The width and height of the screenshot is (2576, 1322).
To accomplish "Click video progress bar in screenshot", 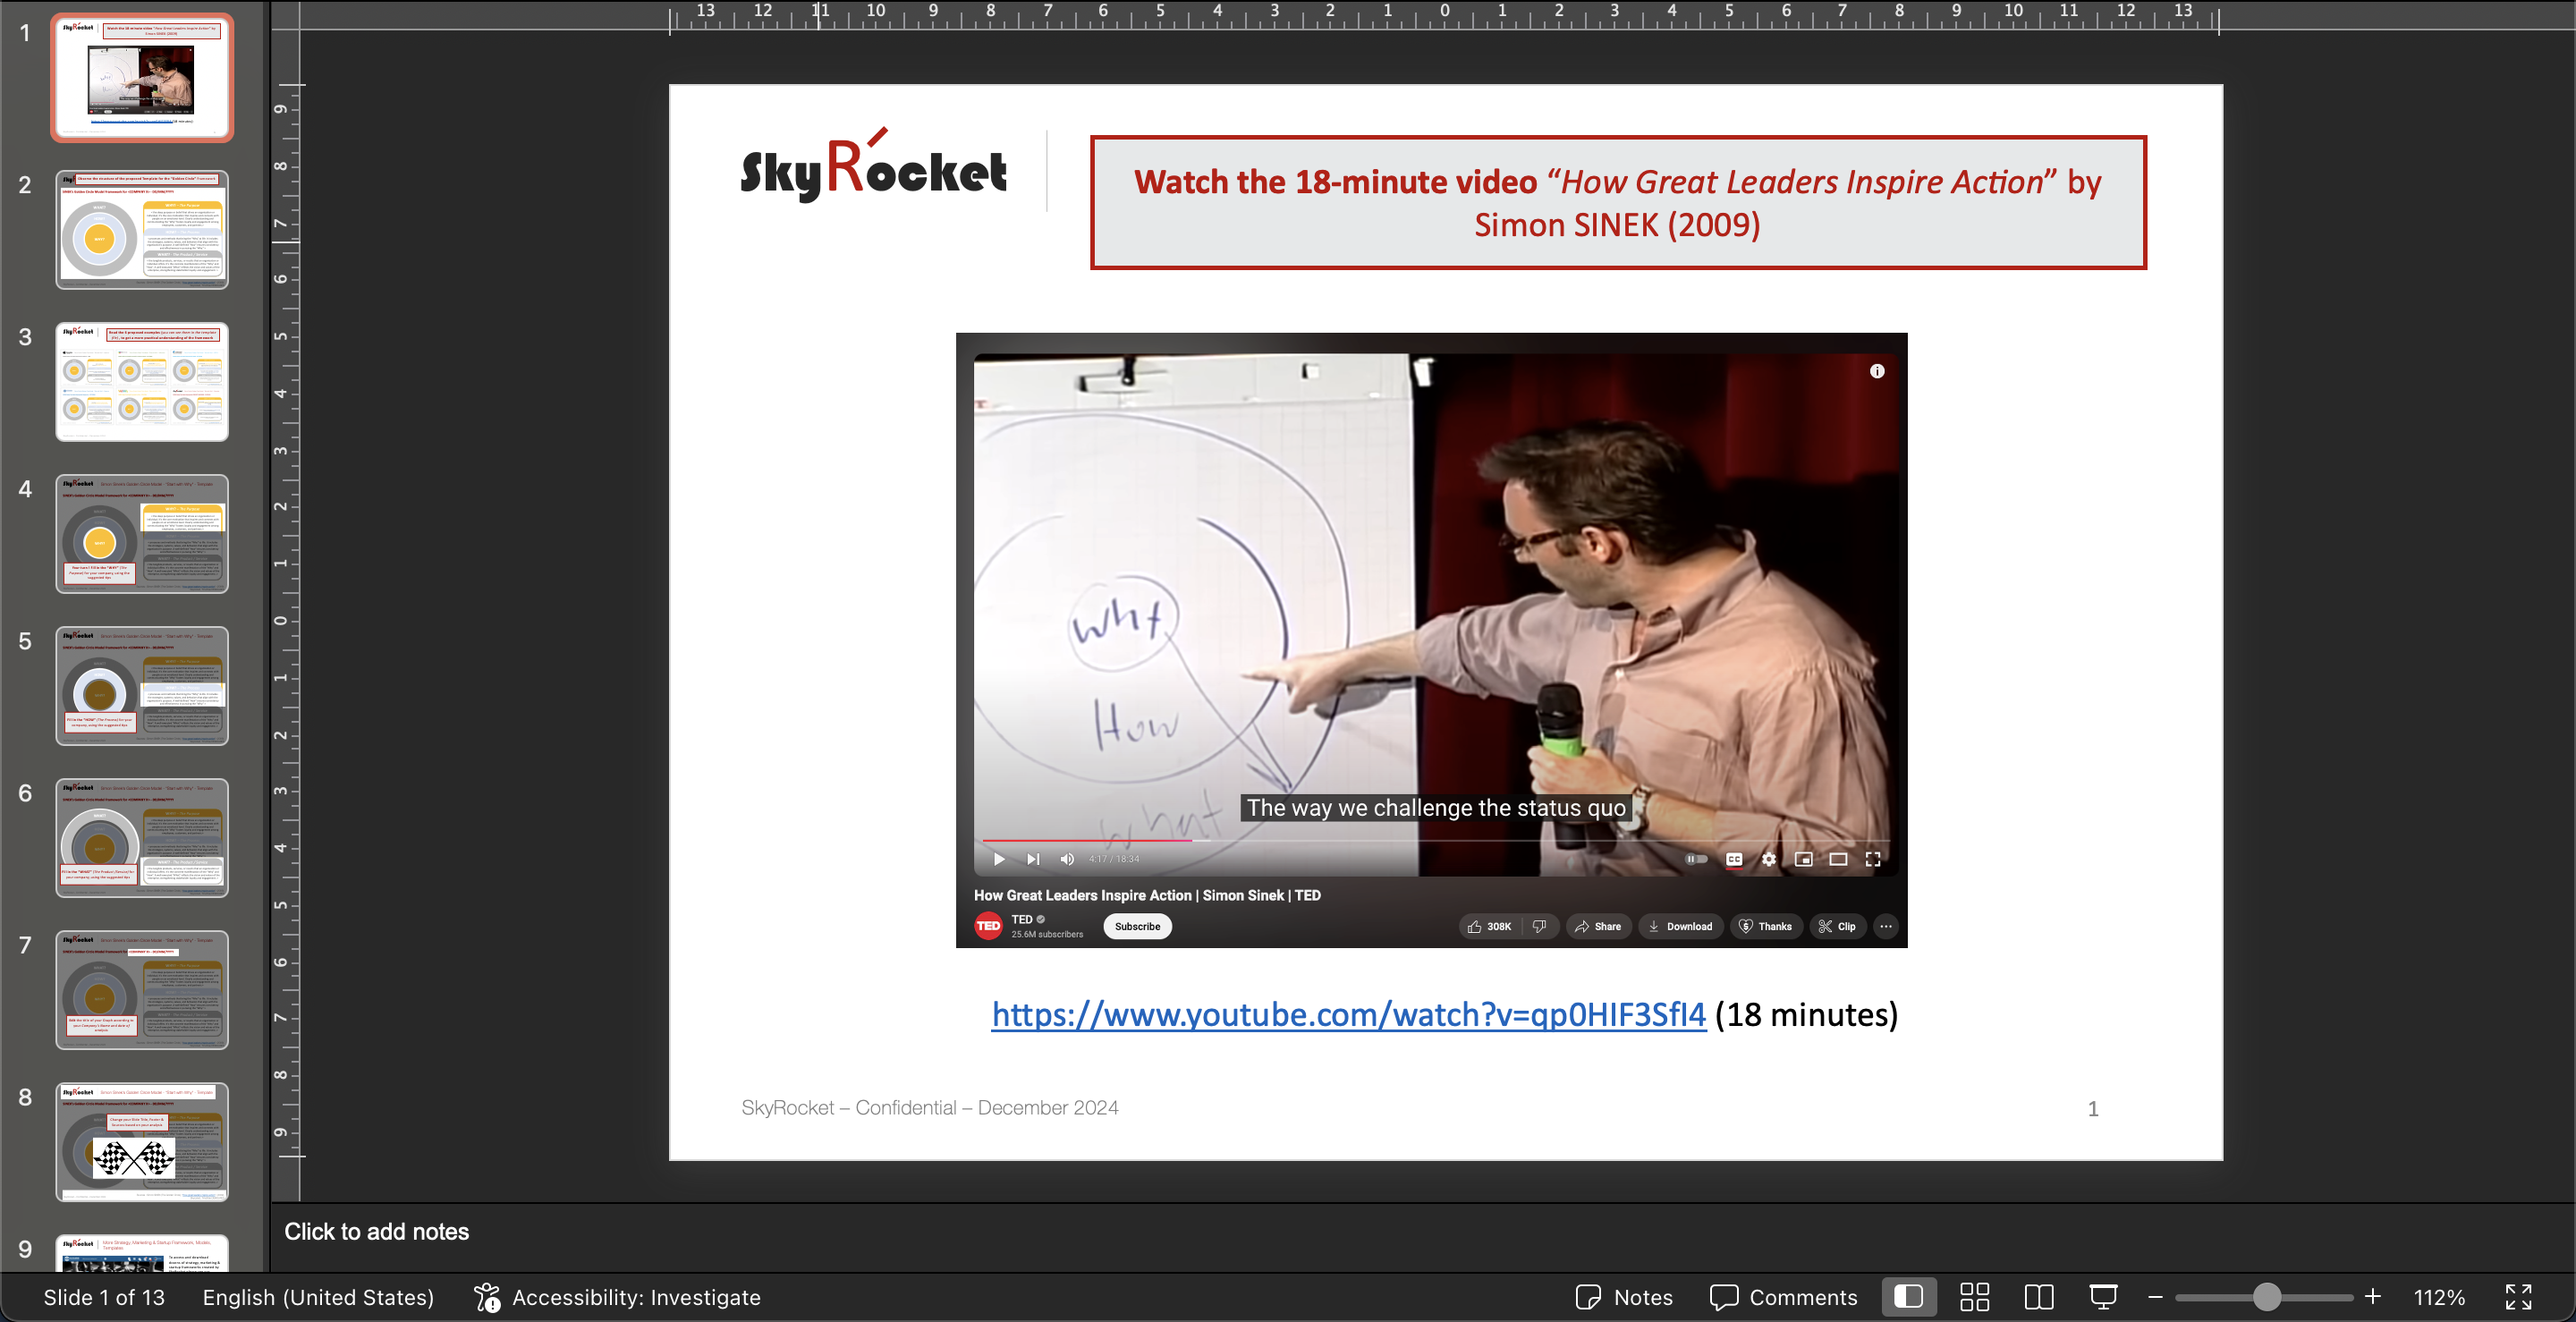I will coord(1435,840).
